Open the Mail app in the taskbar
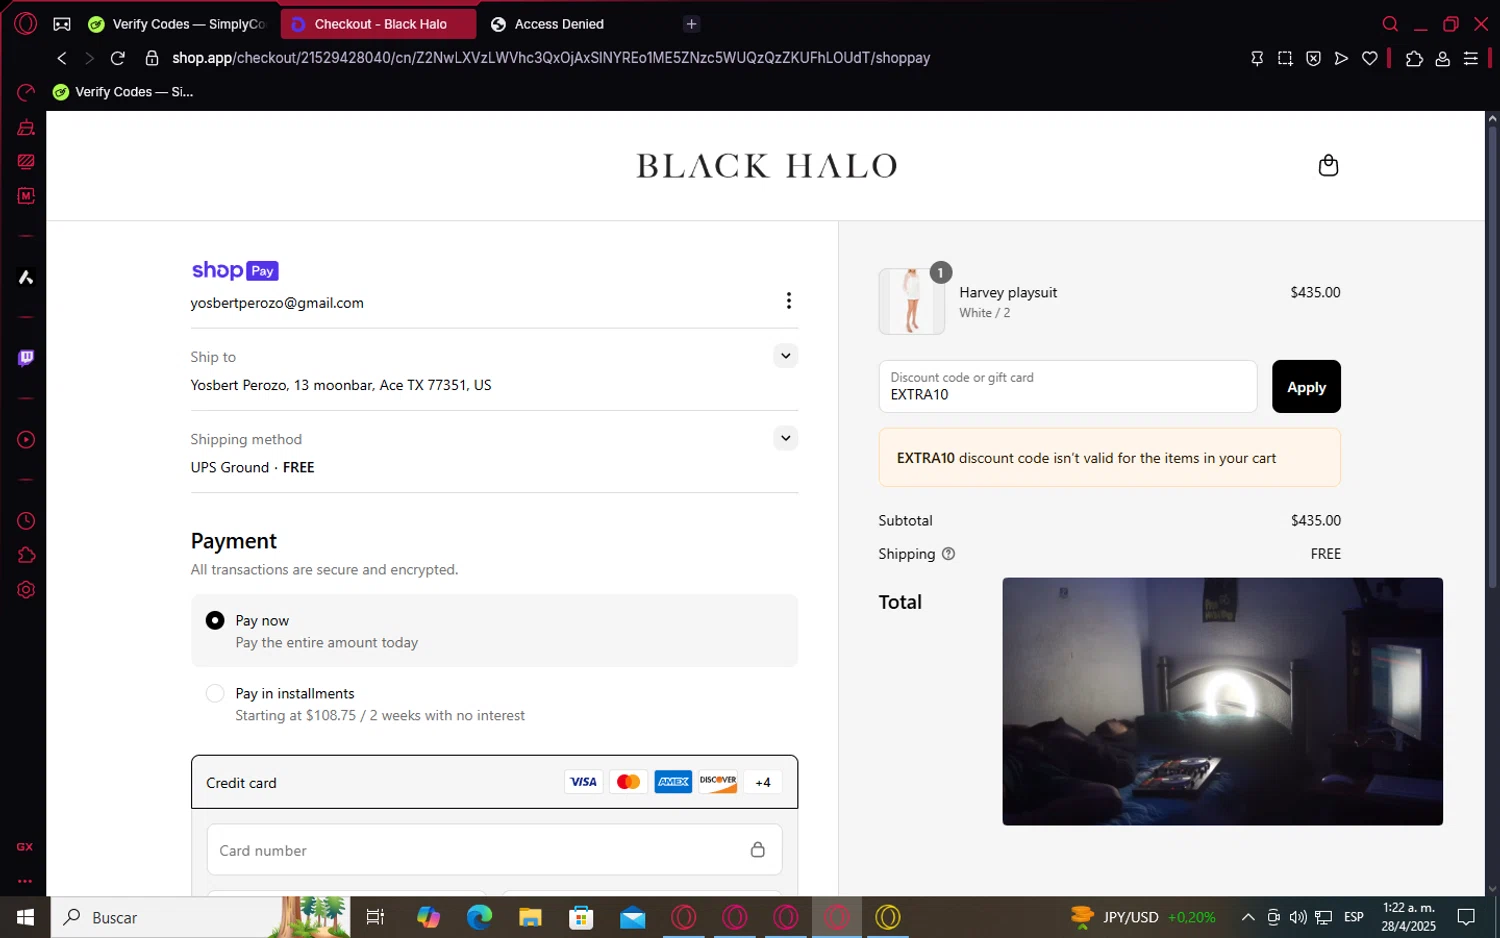The width and height of the screenshot is (1500, 938). pyautogui.click(x=633, y=917)
